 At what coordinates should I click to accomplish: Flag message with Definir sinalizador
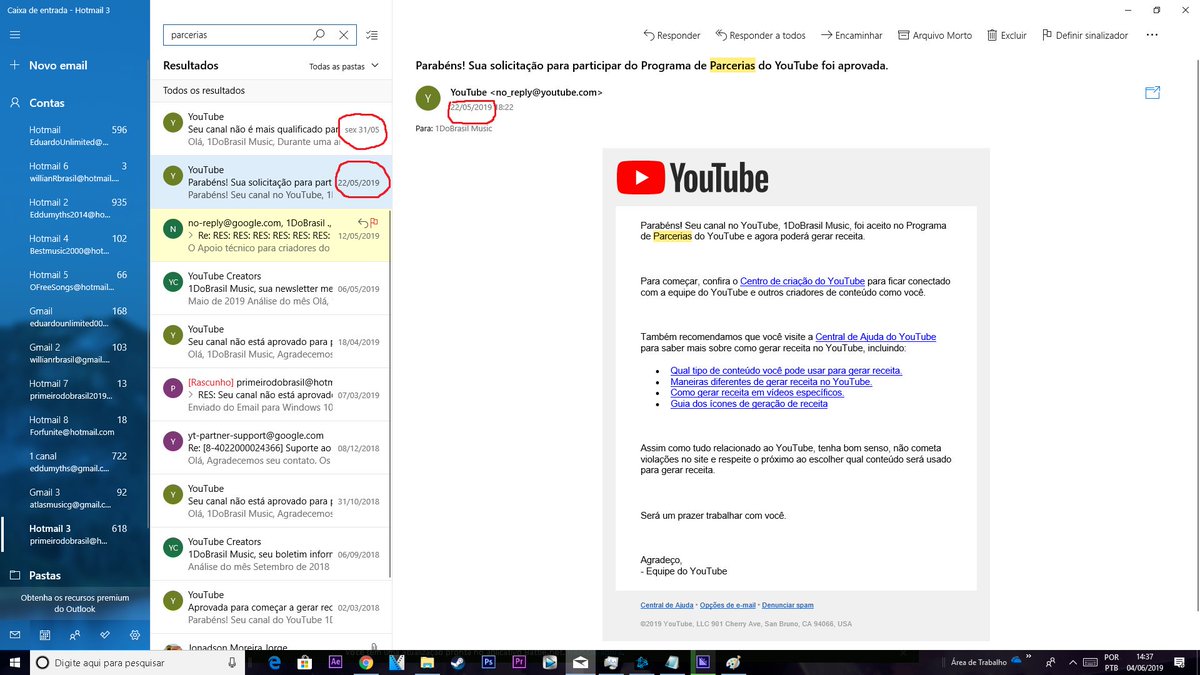tap(1084, 35)
